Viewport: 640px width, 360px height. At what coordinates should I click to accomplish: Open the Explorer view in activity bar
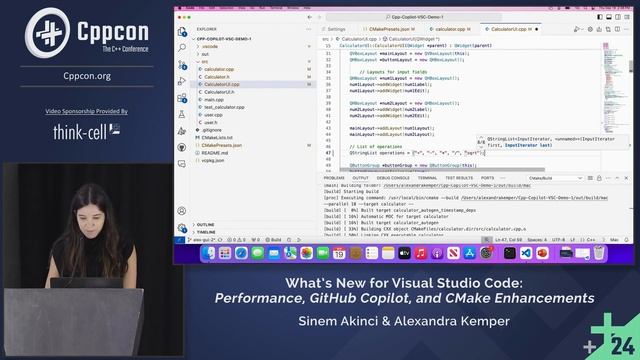(182, 32)
